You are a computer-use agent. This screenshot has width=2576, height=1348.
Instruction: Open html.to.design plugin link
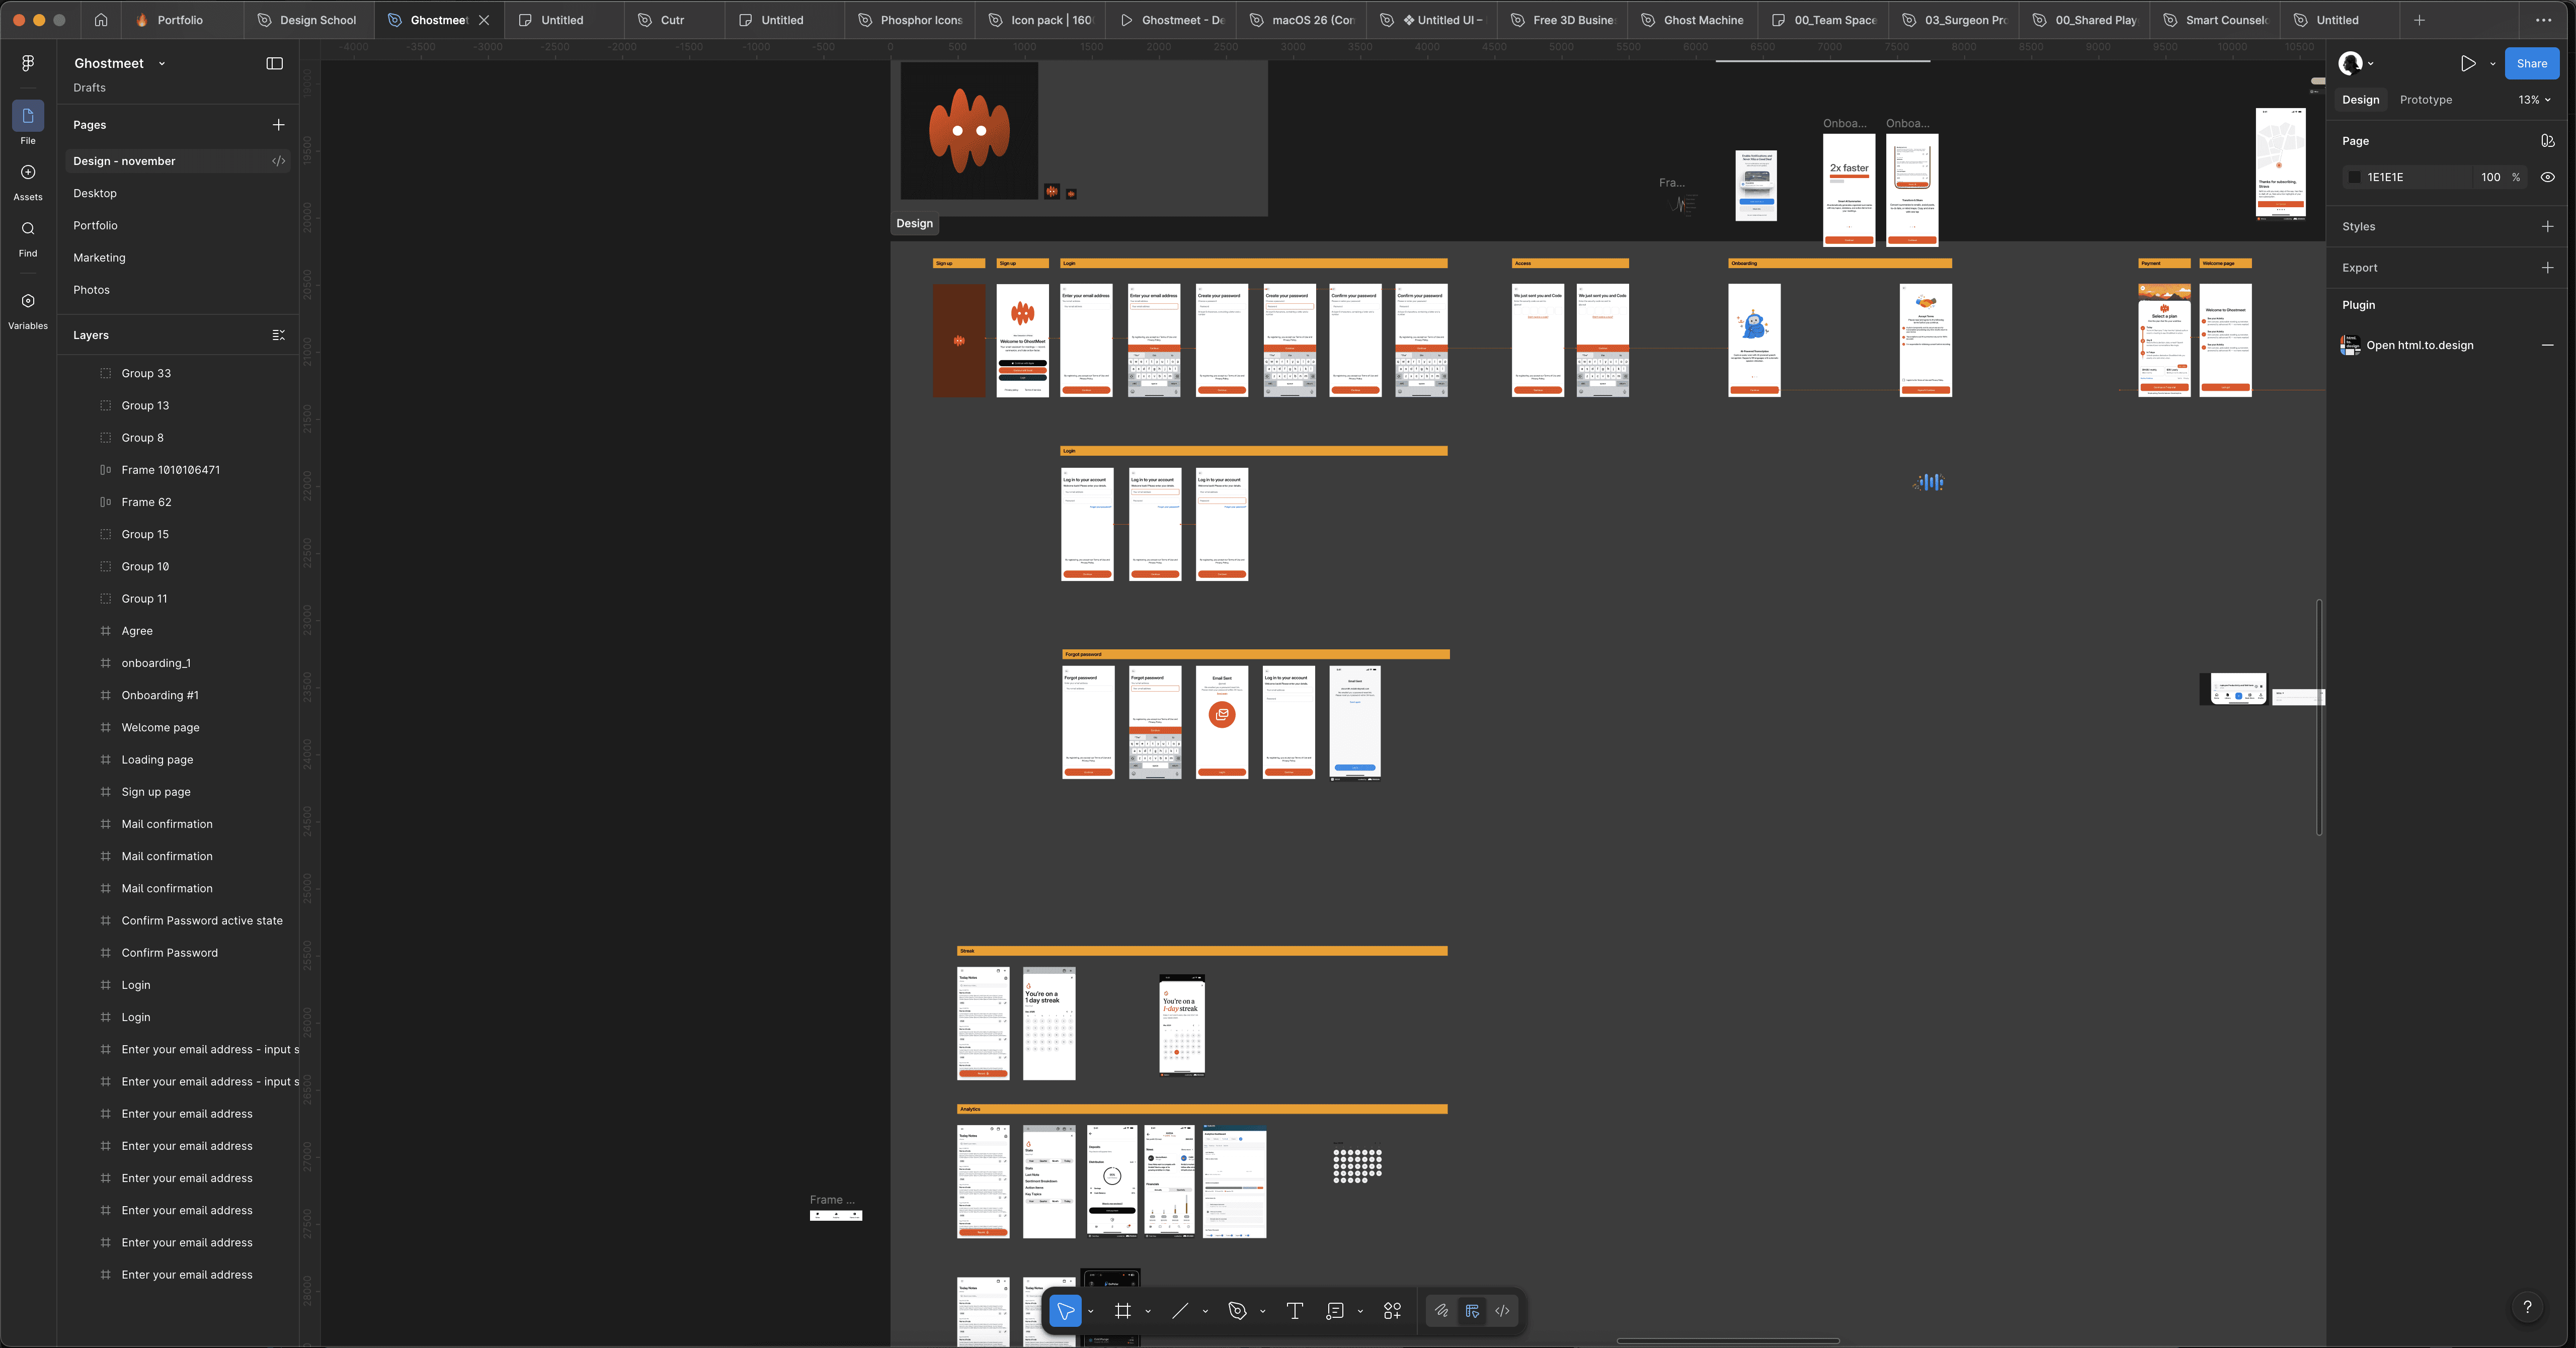coord(2419,345)
